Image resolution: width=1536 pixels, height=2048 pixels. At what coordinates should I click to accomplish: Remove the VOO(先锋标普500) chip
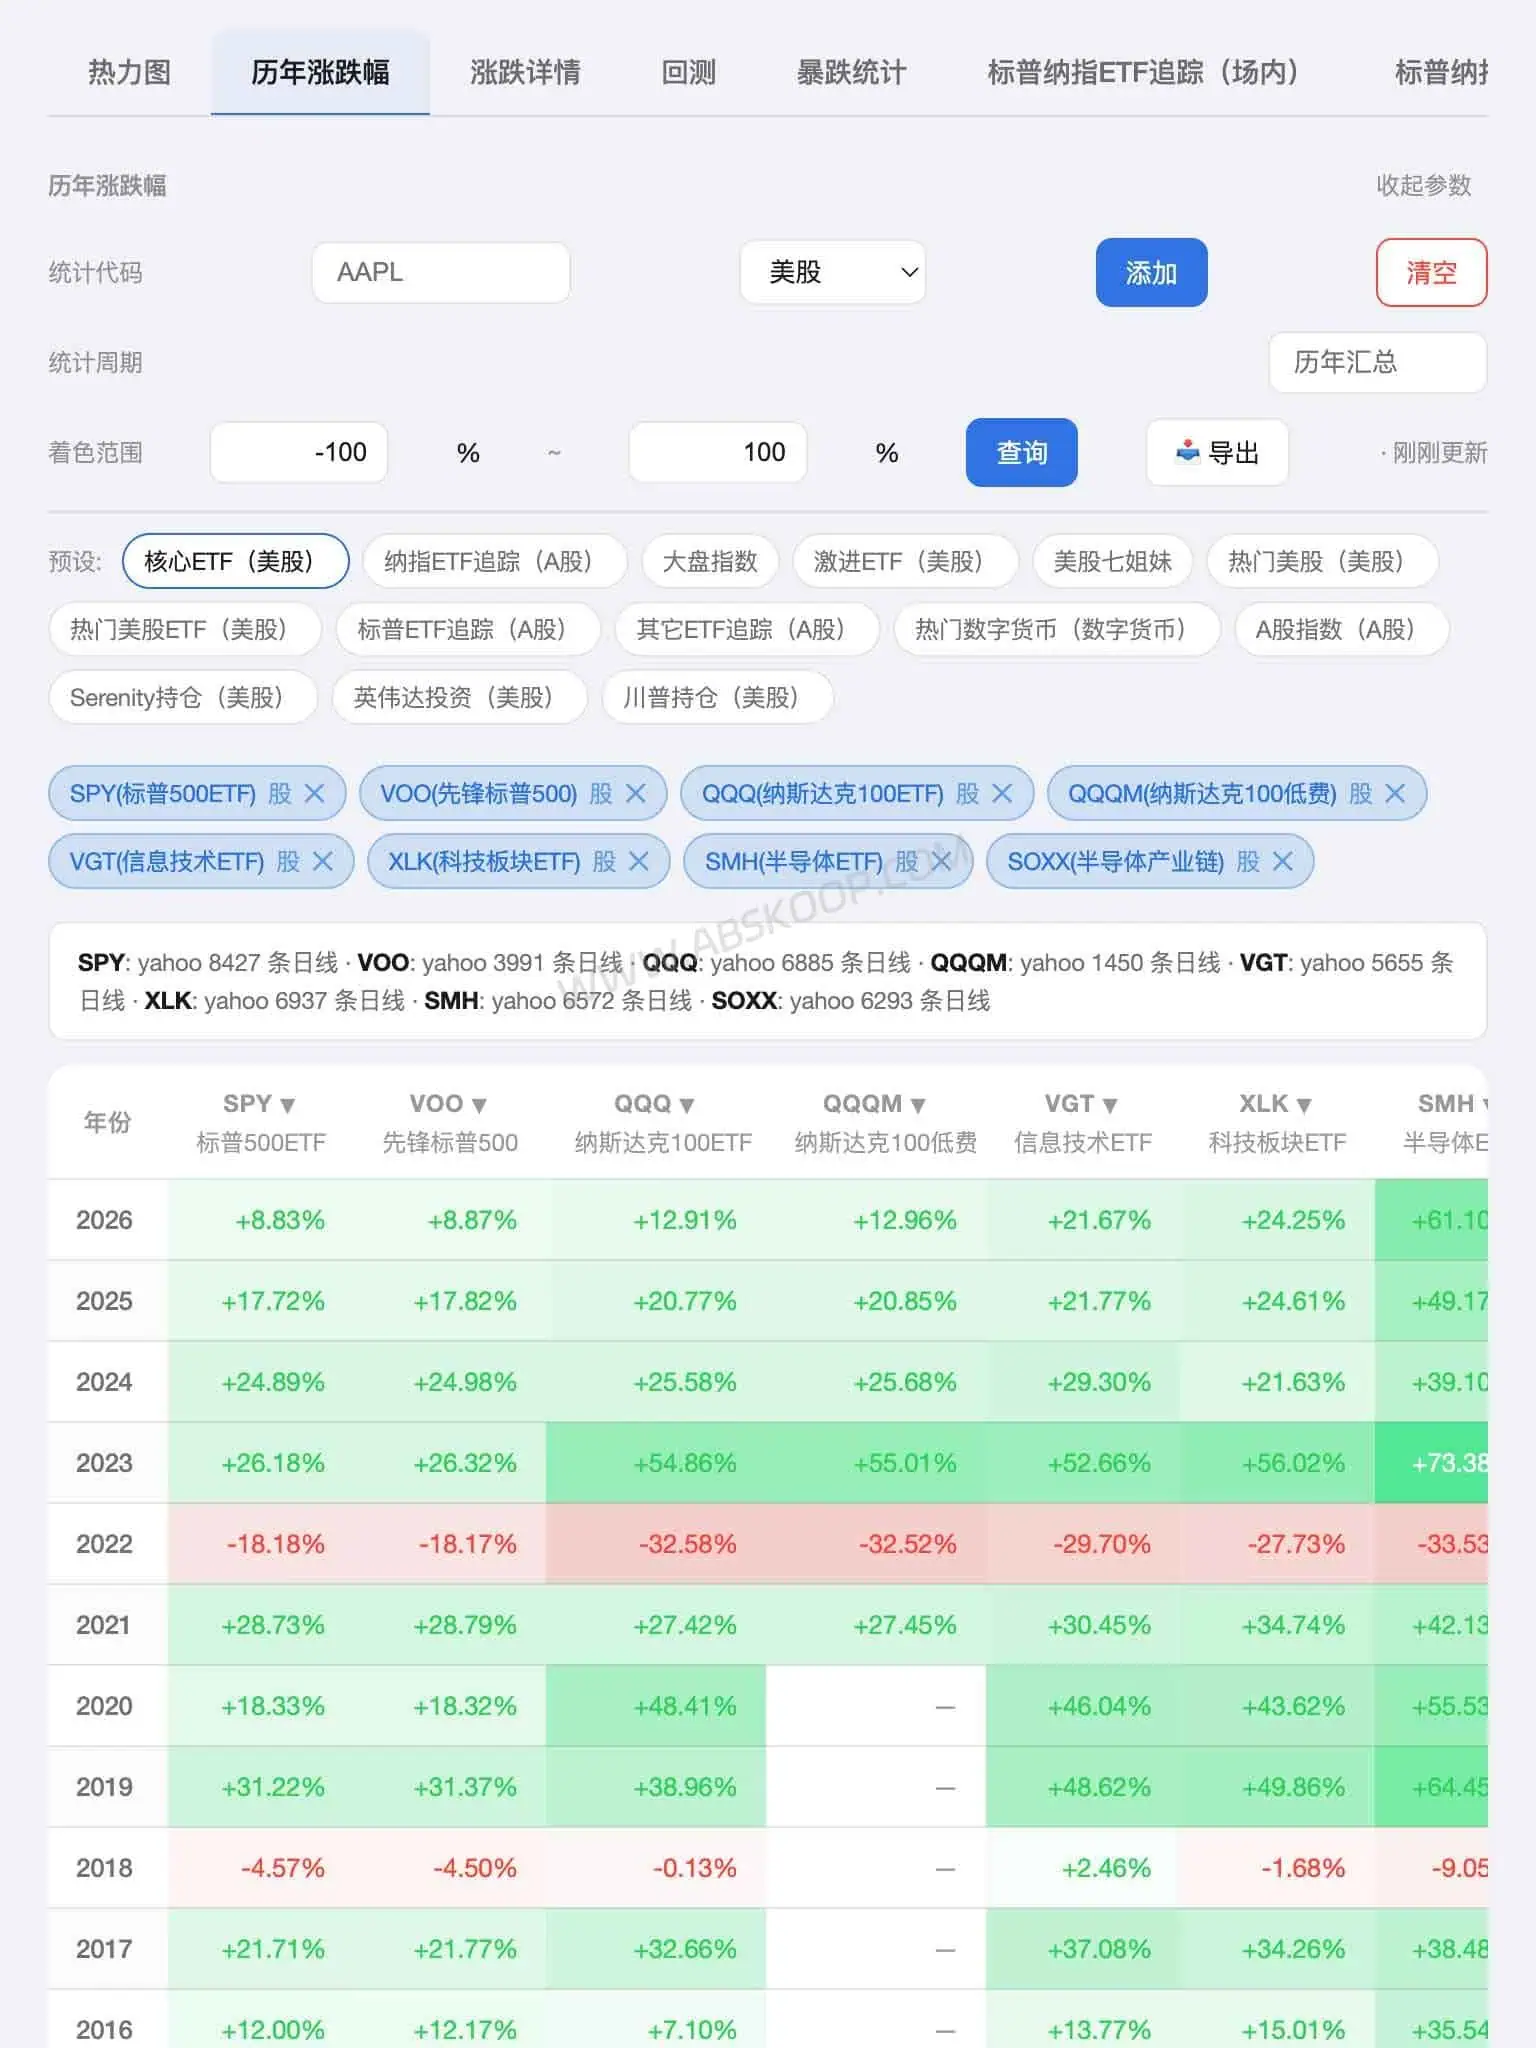pyautogui.click(x=635, y=794)
